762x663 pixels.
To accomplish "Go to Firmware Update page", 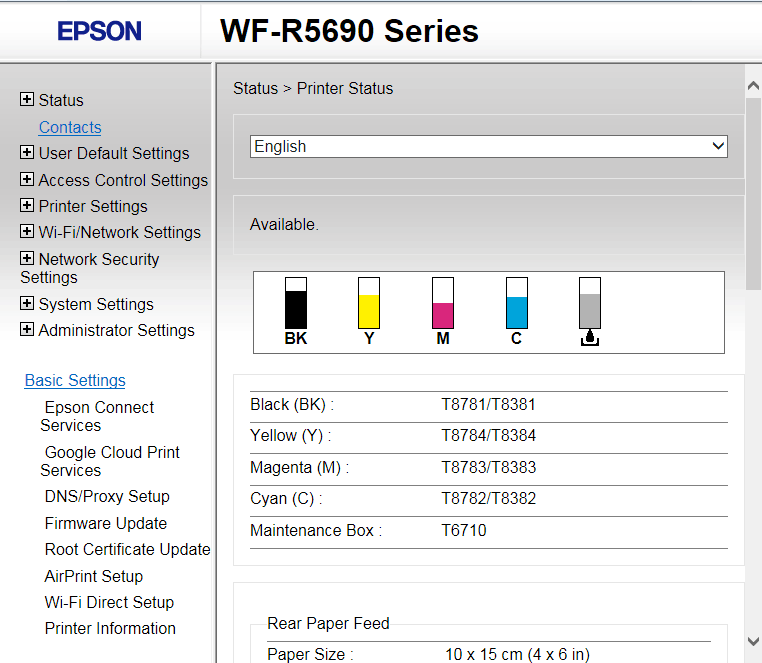I will [x=105, y=523].
